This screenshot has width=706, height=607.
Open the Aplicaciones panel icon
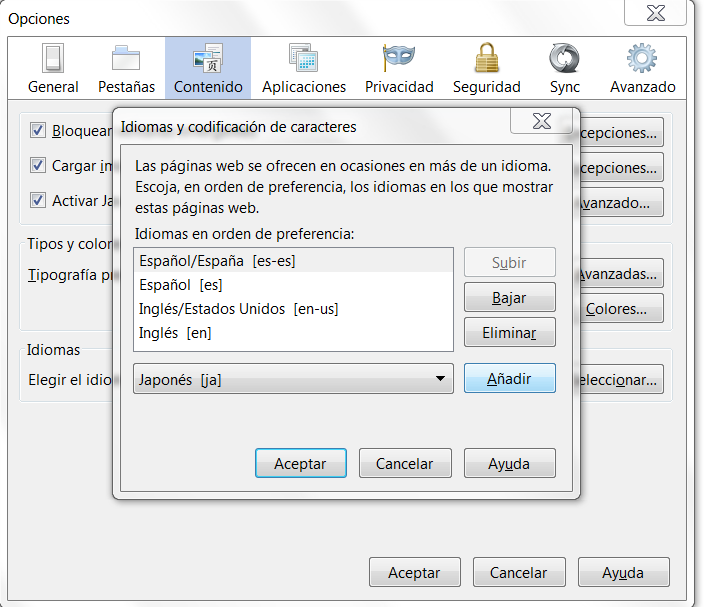click(x=303, y=59)
